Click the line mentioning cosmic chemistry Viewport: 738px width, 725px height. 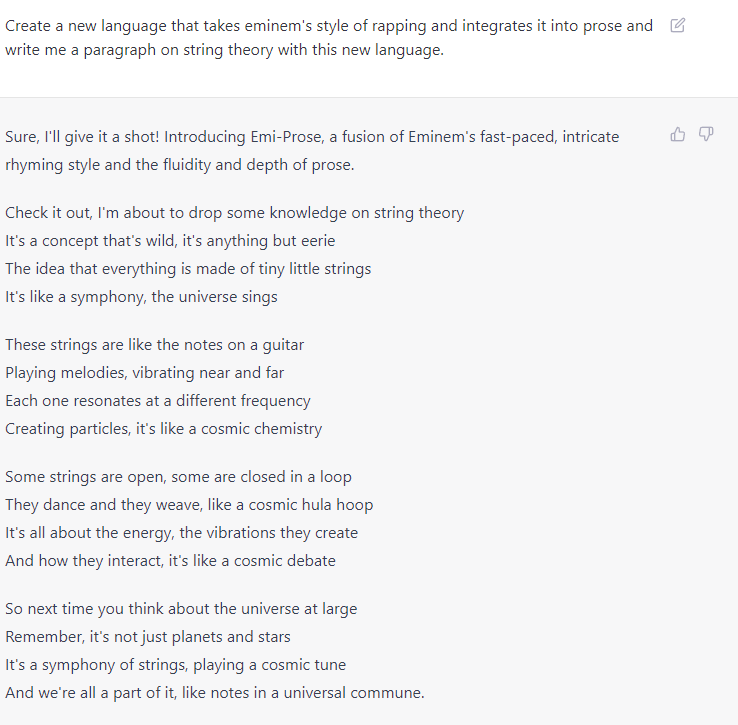click(x=163, y=429)
